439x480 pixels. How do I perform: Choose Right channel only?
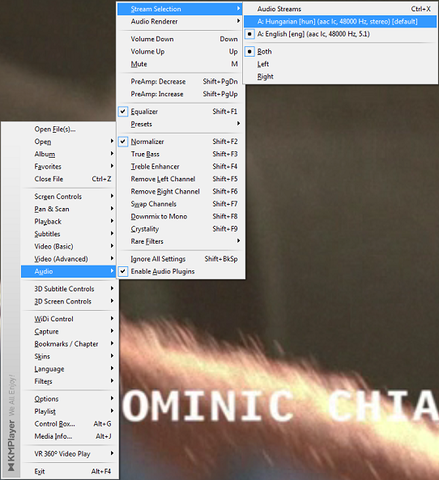pos(340,77)
